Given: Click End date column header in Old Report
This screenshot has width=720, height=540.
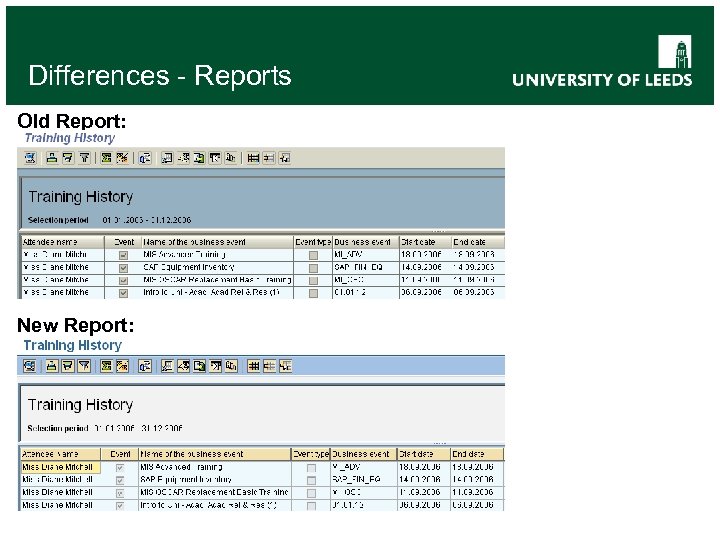Looking at the screenshot, I should point(478,242).
